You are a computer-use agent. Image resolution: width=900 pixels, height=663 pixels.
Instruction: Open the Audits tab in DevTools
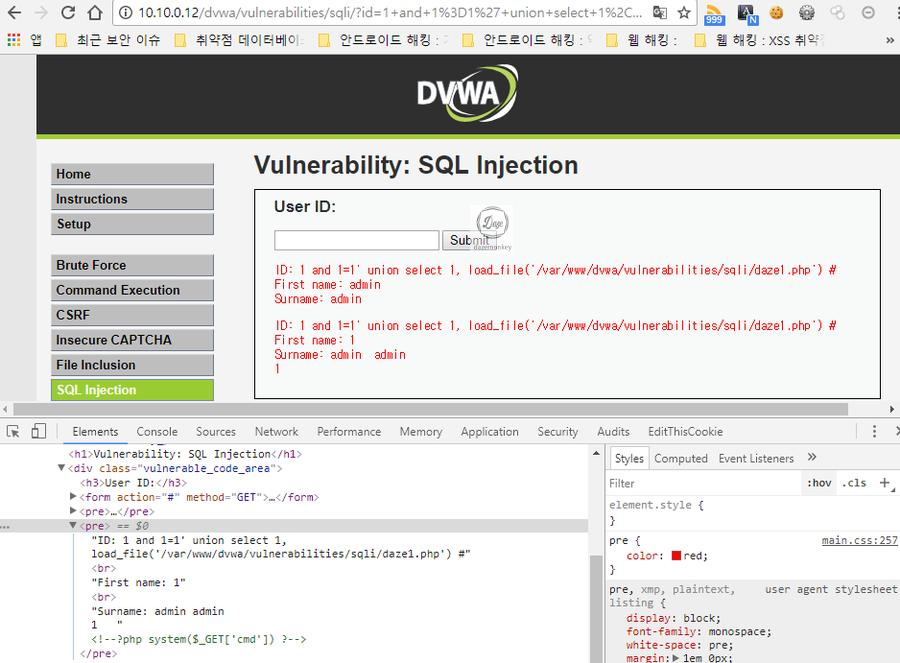click(x=613, y=431)
